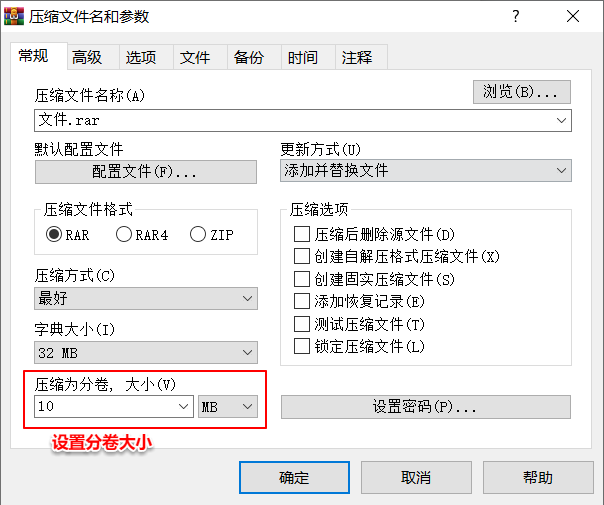
Task: Open the MB volume unit dropdown
Action: coord(229,406)
